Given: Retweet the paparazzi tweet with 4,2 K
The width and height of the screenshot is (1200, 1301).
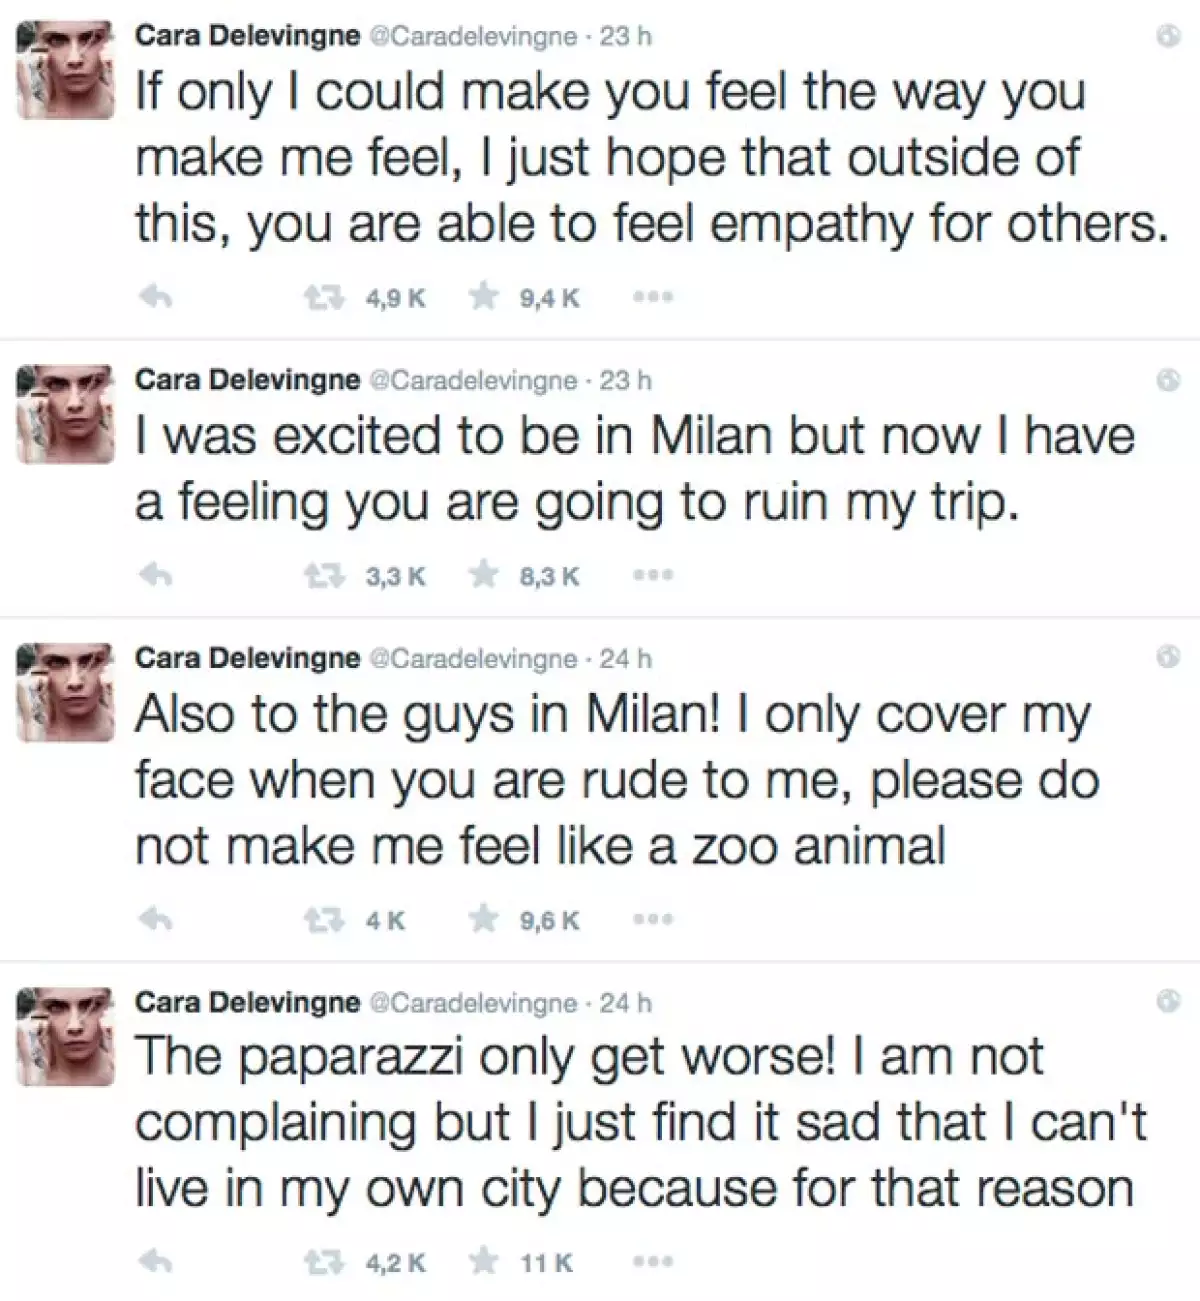Looking at the screenshot, I should (323, 1263).
